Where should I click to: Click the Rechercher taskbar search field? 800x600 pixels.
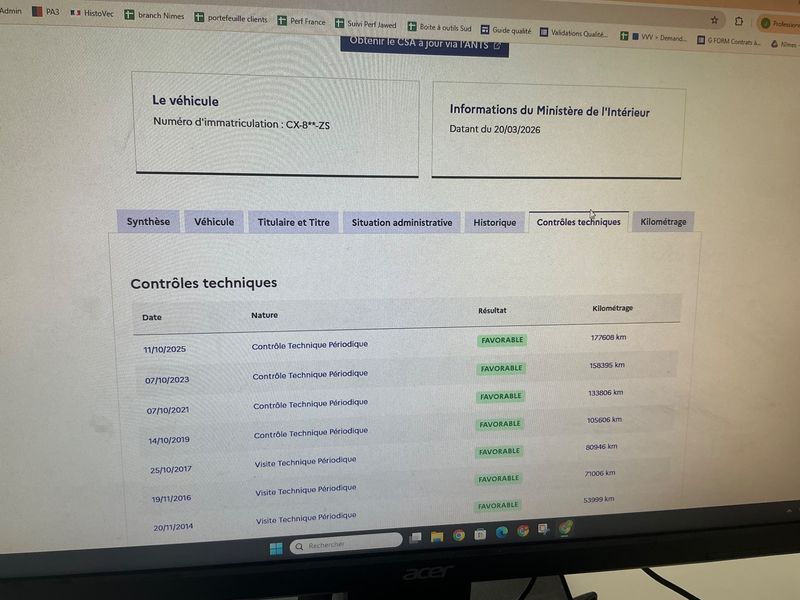point(346,544)
